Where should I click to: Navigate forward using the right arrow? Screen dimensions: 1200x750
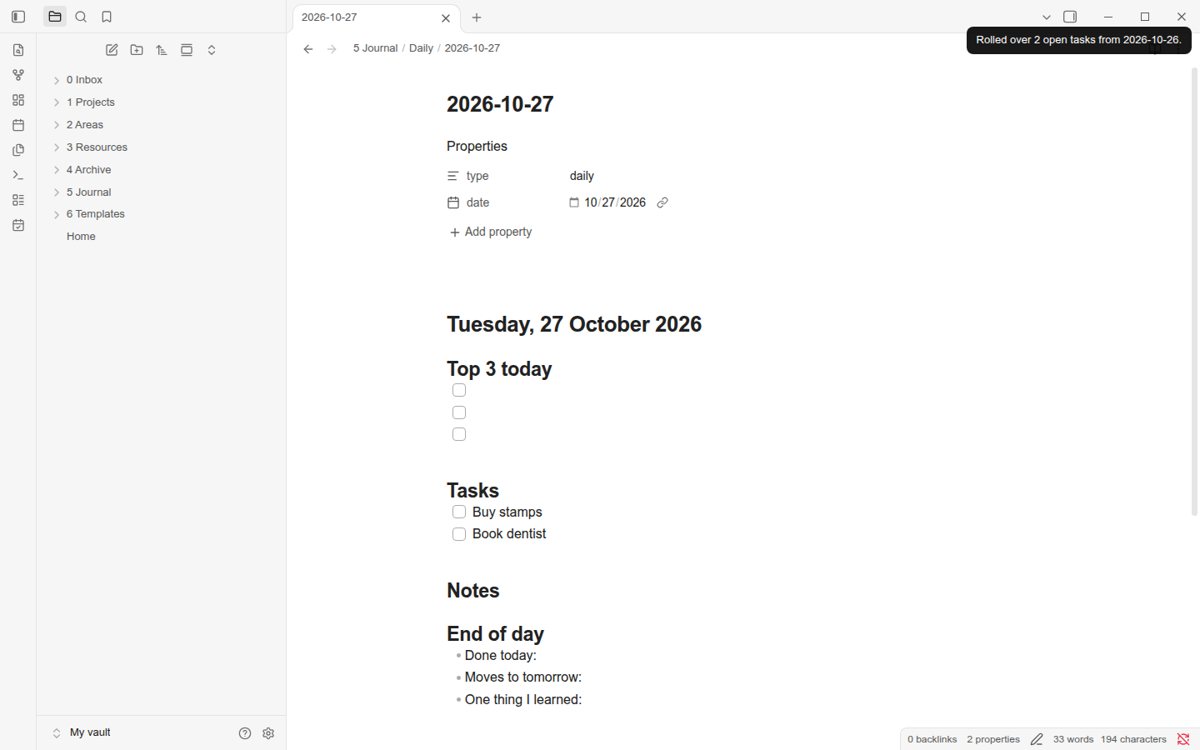pos(332,48)
